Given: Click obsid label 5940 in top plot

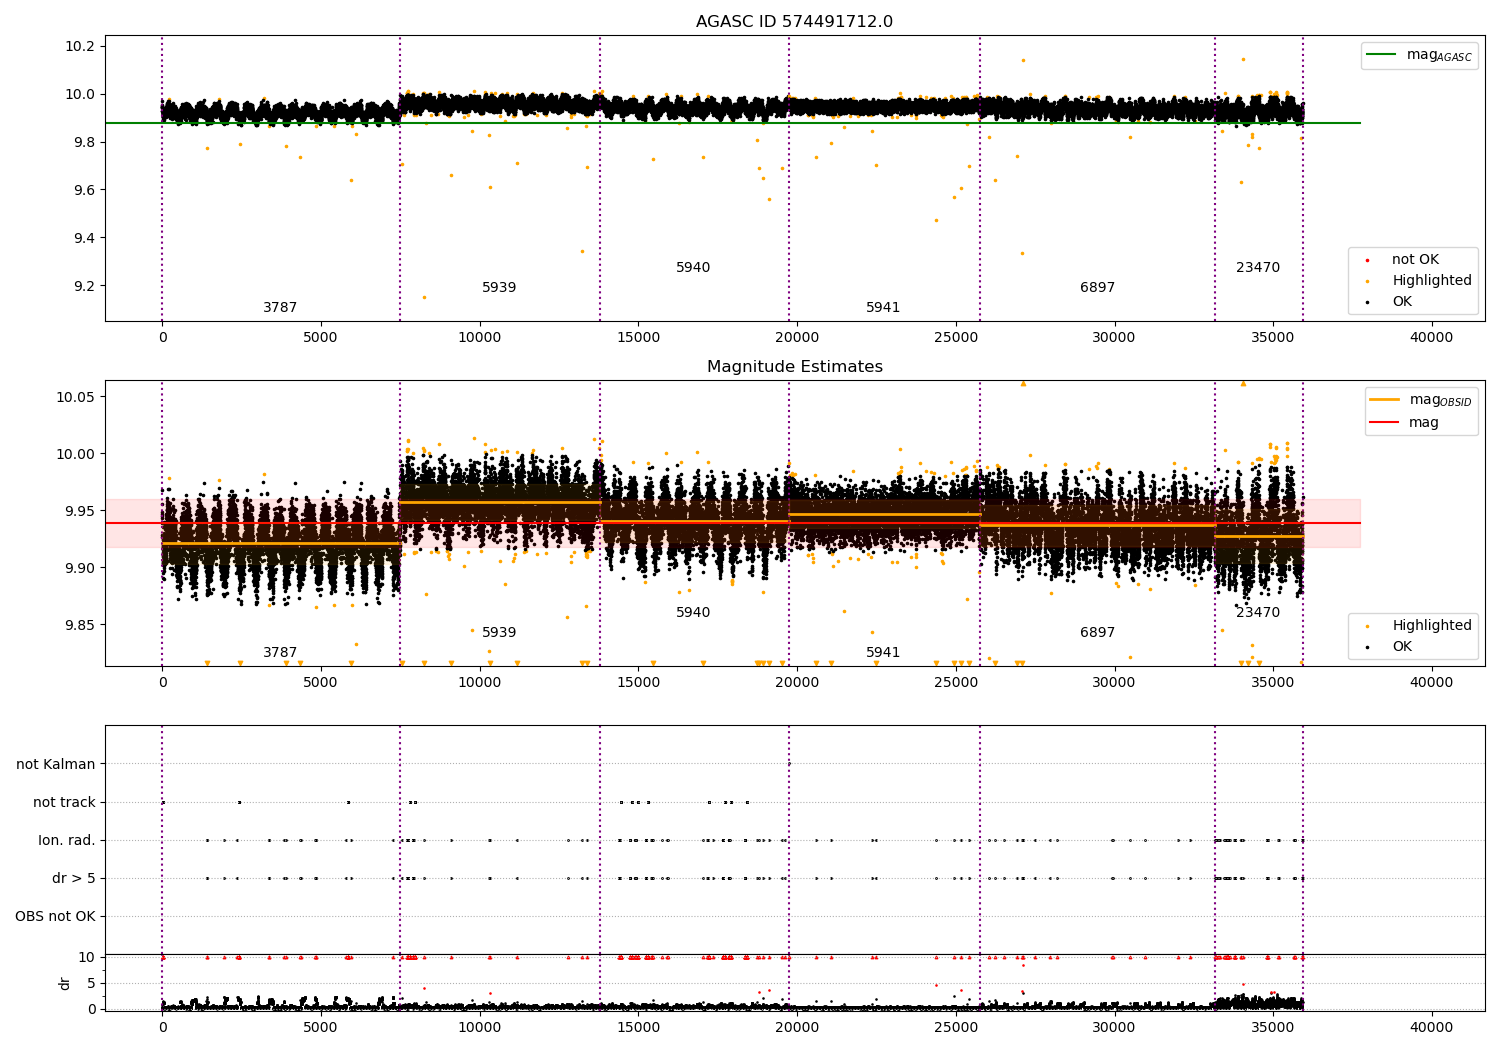Looking at the screenshot, I should (693, 268).
